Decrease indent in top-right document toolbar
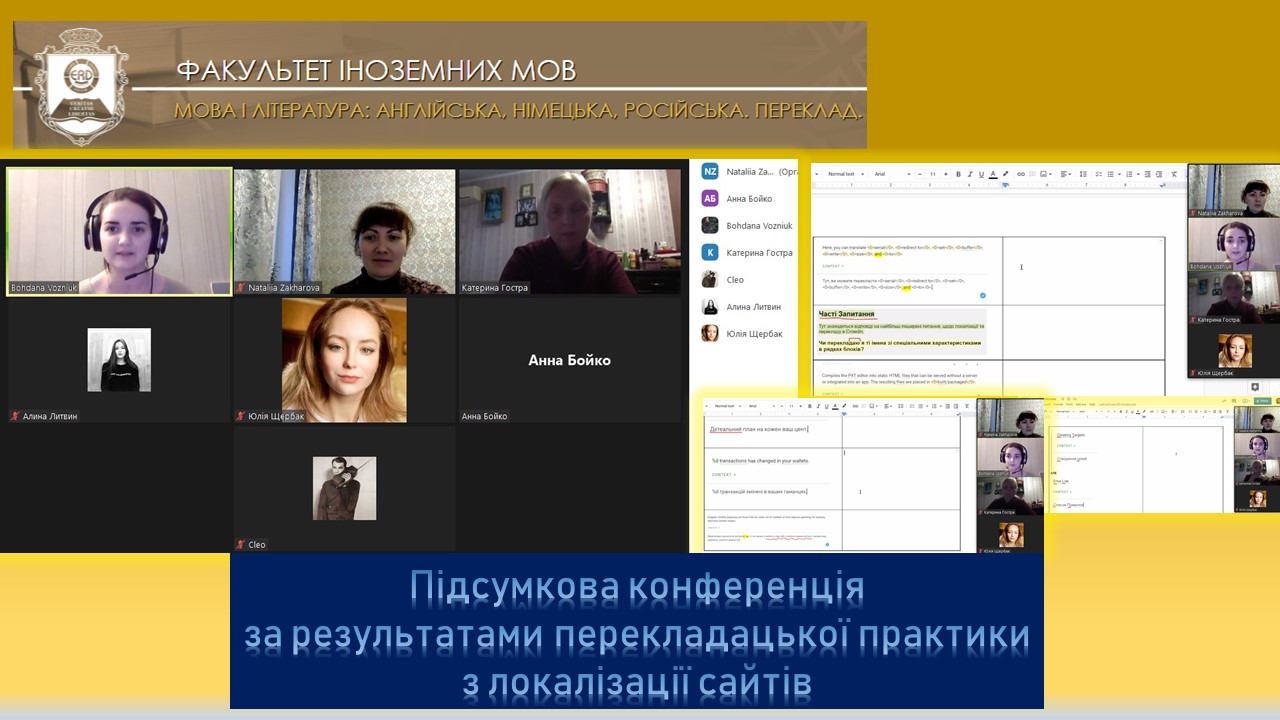 [x=1147, y=174]
